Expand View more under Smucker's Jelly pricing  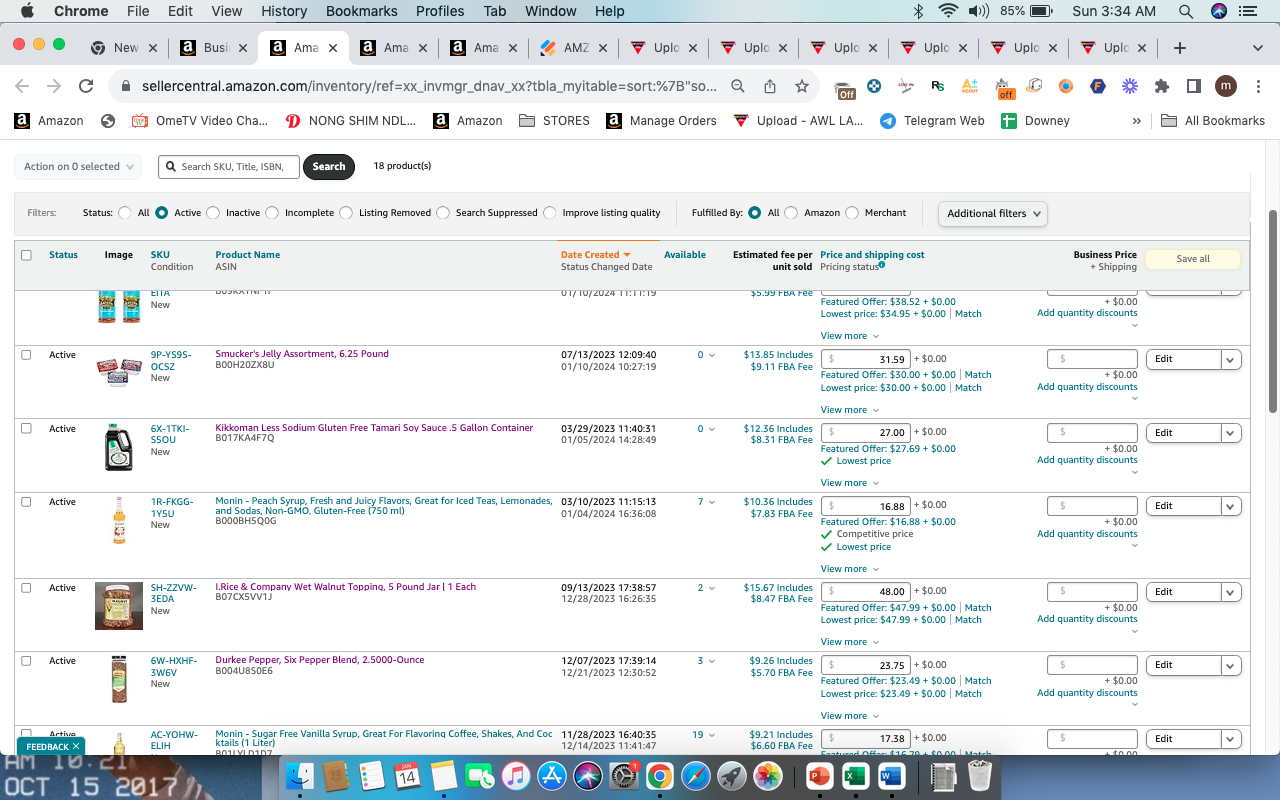point(850,410)
